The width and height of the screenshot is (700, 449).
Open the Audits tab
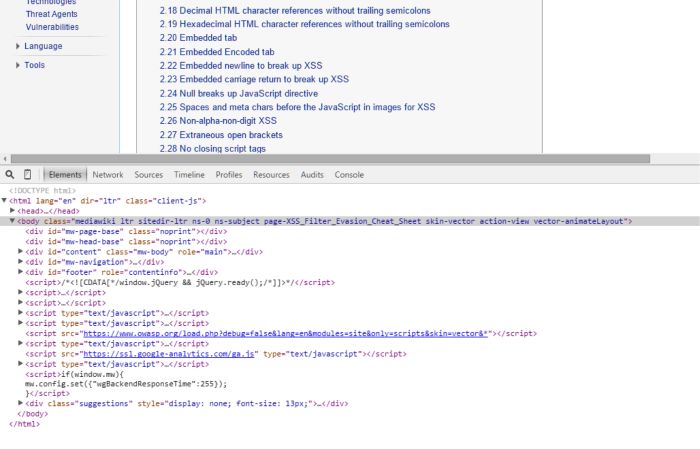coord(312,175)
